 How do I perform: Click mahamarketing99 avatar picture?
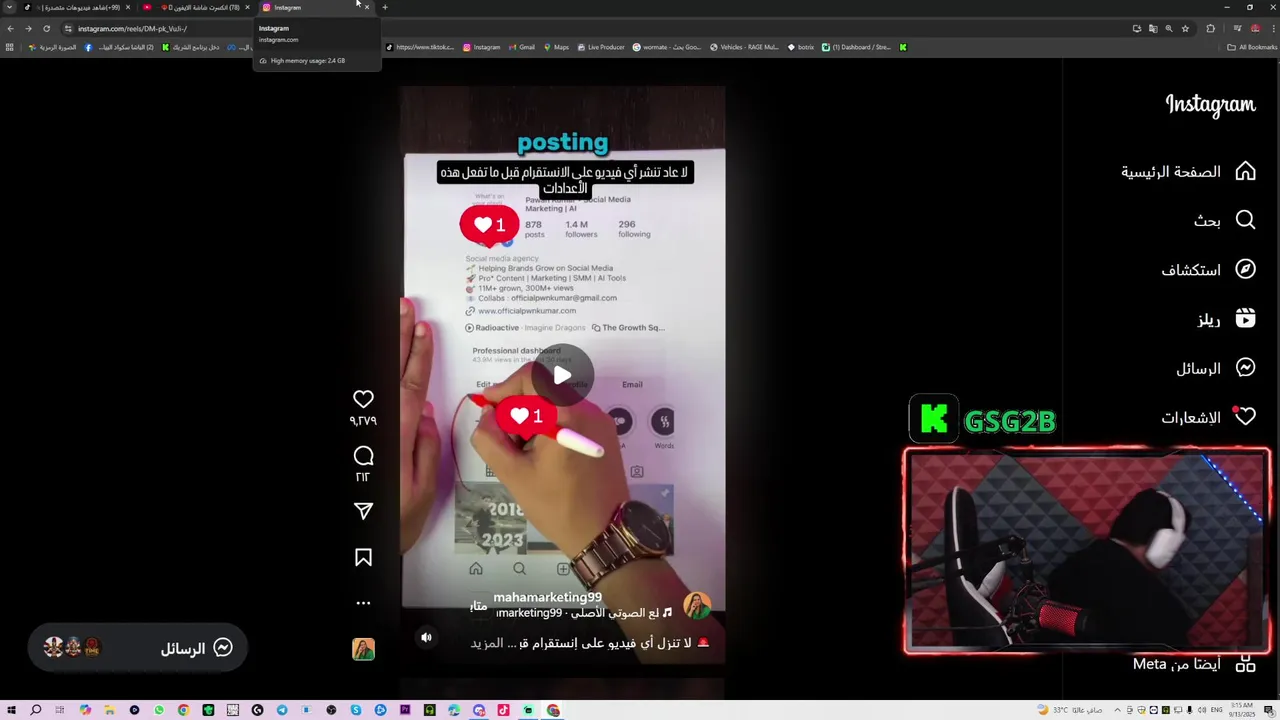[x=697, y=604]
